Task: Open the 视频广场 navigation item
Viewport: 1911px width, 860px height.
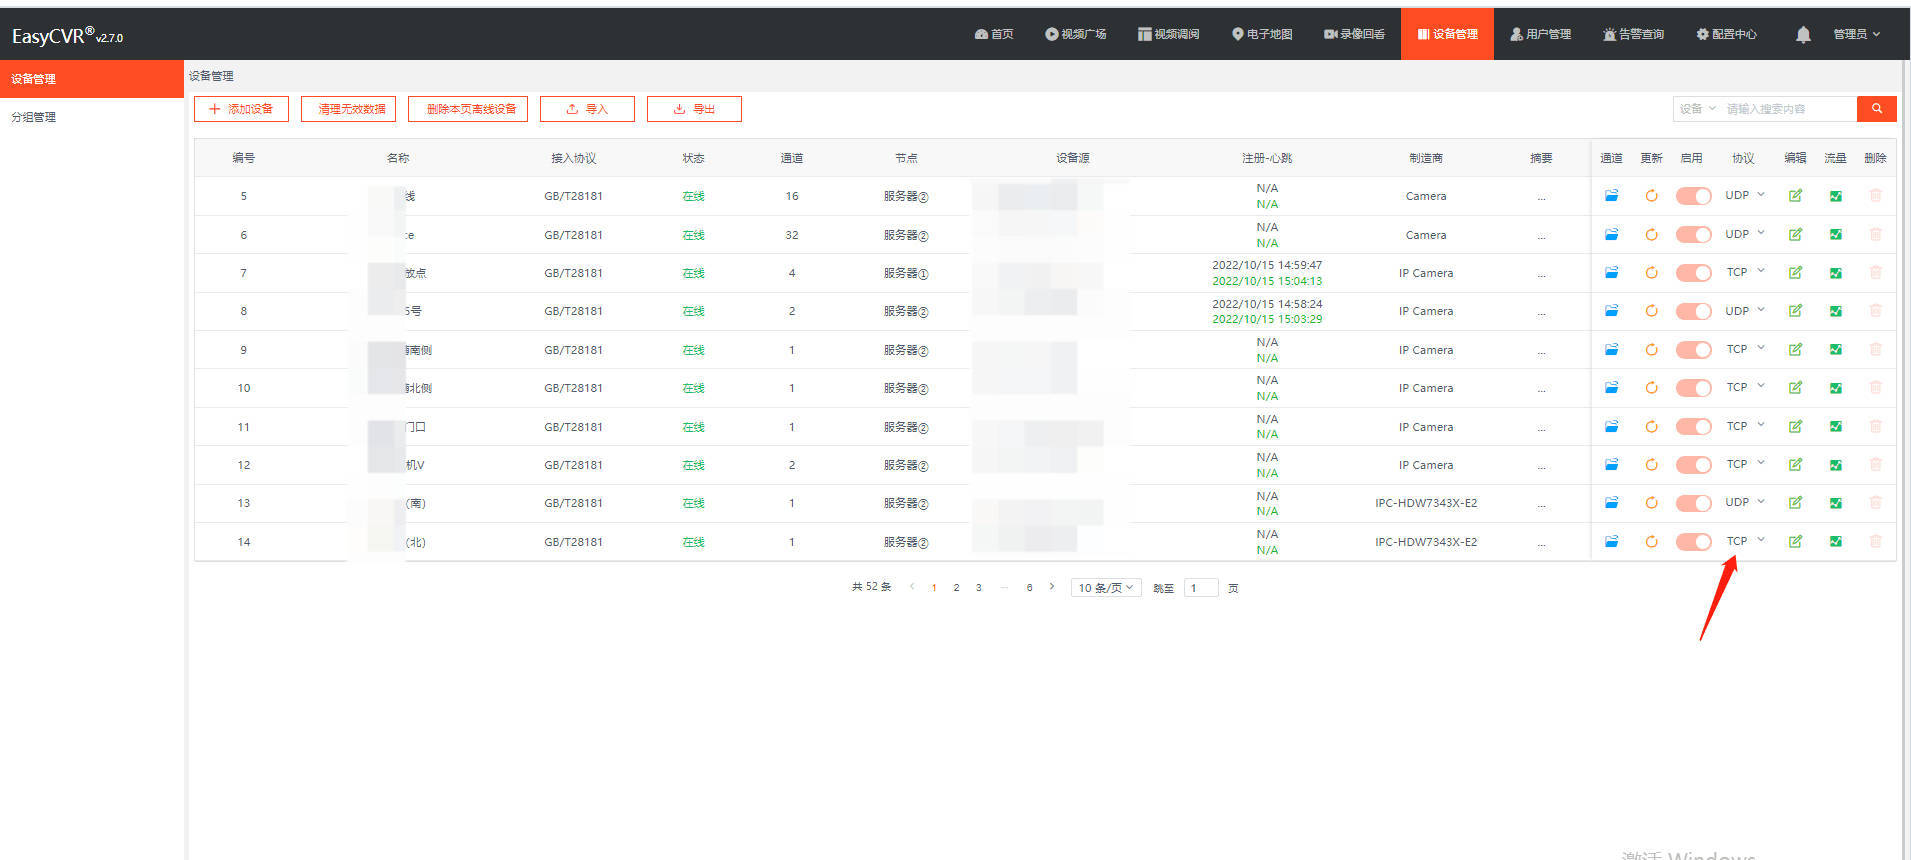Action: click(x=1076, y=34)
